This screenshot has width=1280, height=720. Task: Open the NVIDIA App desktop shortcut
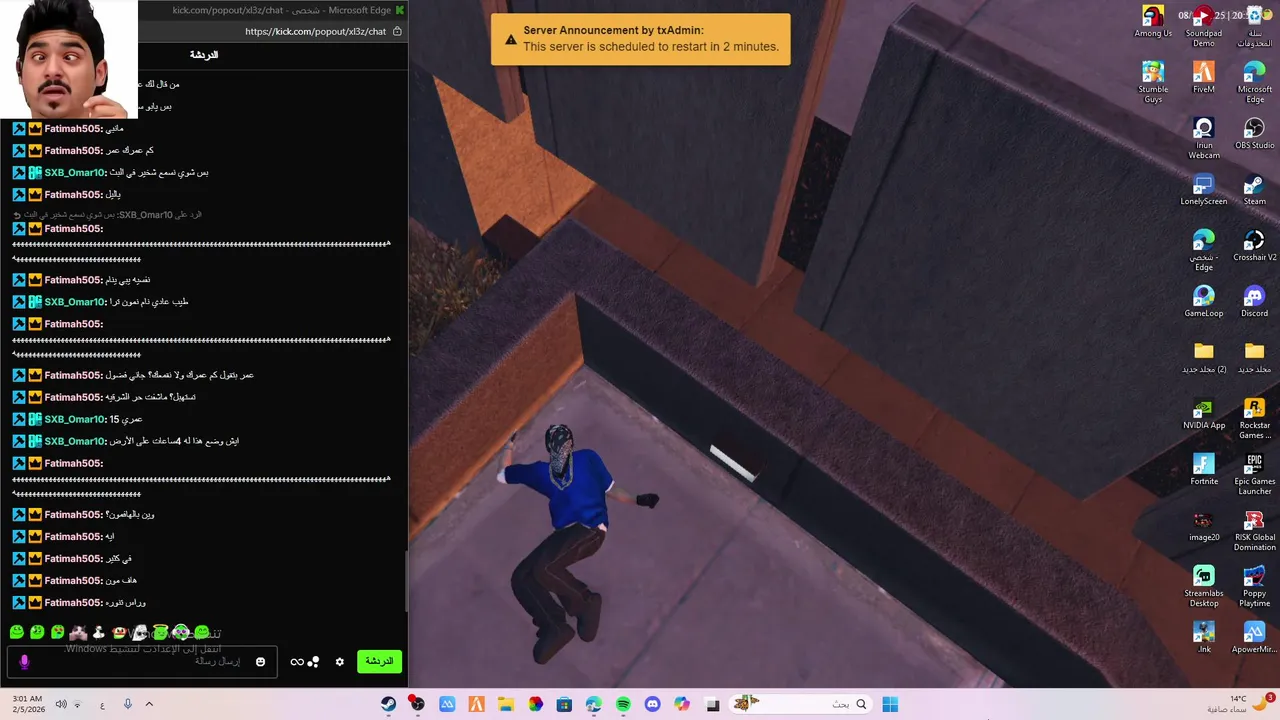coord(1204,414)
